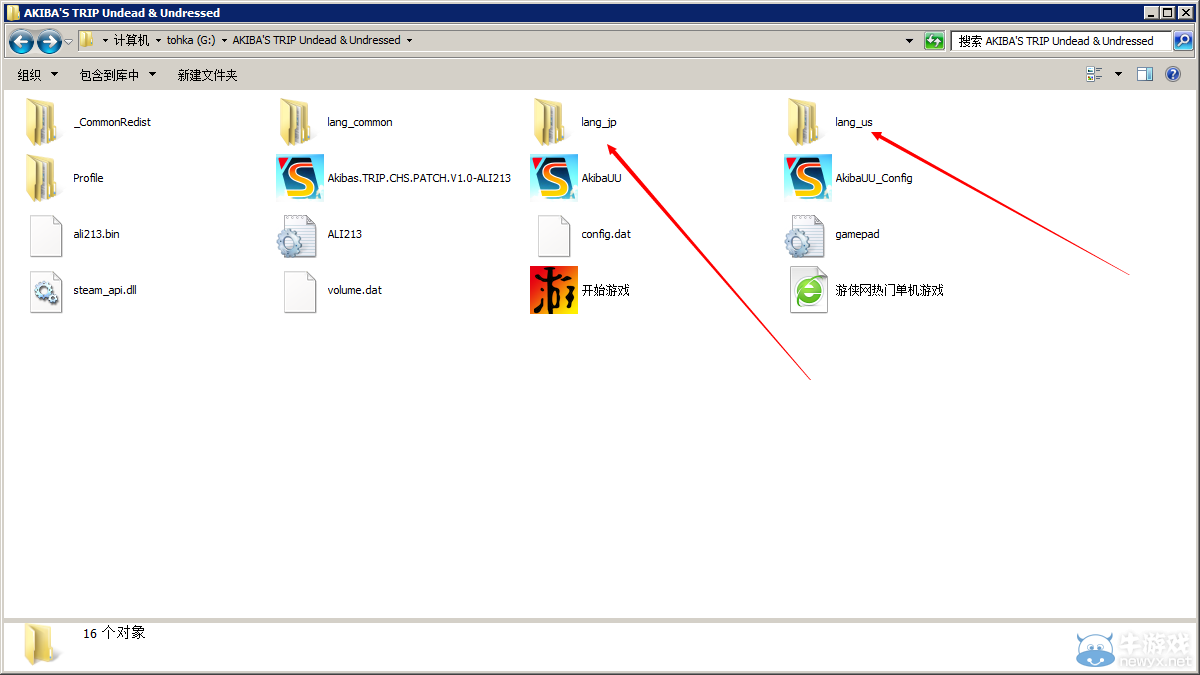Screen dimensions: 1200x675
Task: Open the 组织 menu
Action: click(x=38, y=75)
